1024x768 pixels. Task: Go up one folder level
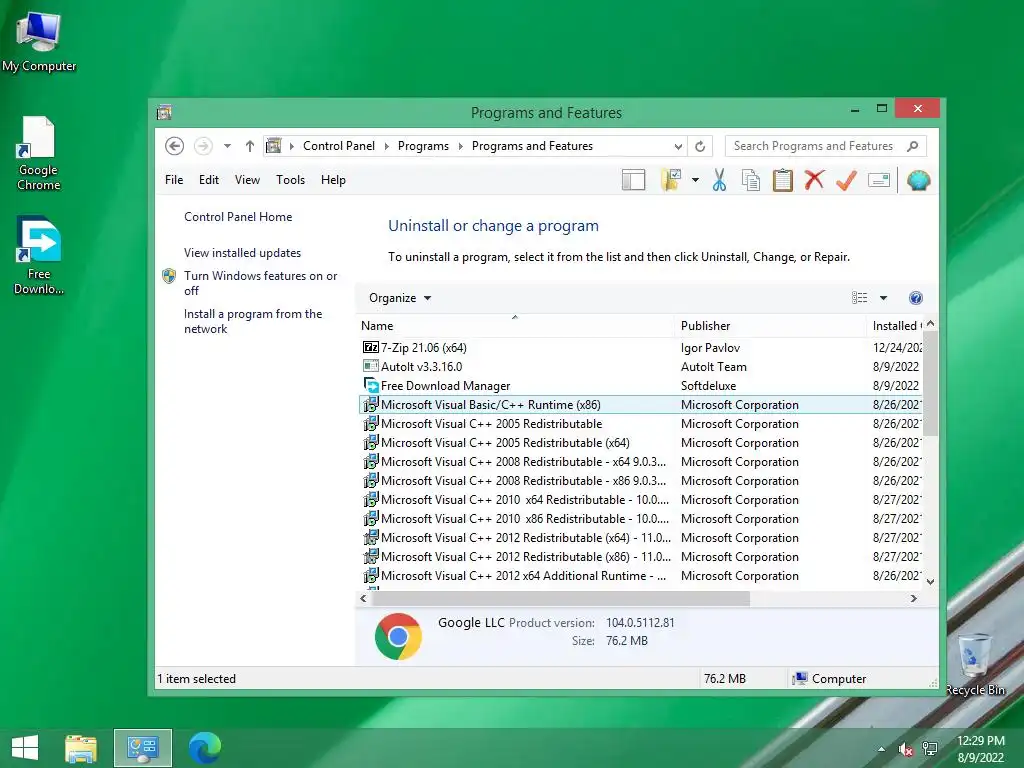pos(249,146)
